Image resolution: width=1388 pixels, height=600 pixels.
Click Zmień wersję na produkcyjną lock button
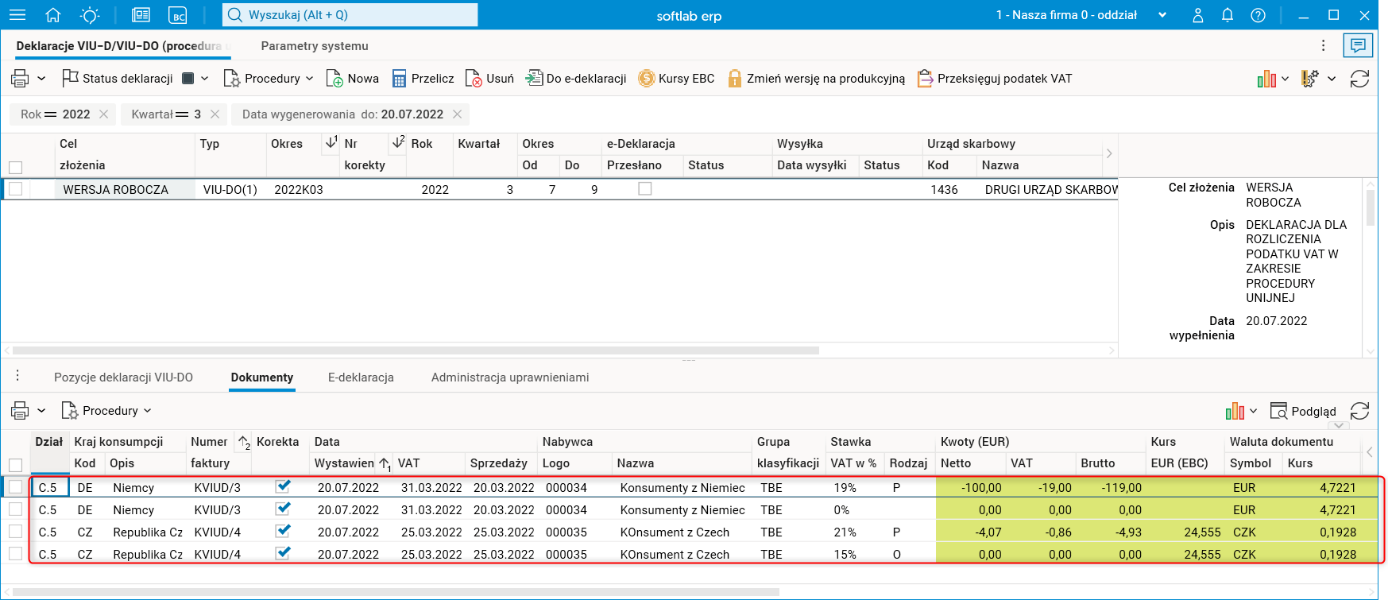click(816, 78)
